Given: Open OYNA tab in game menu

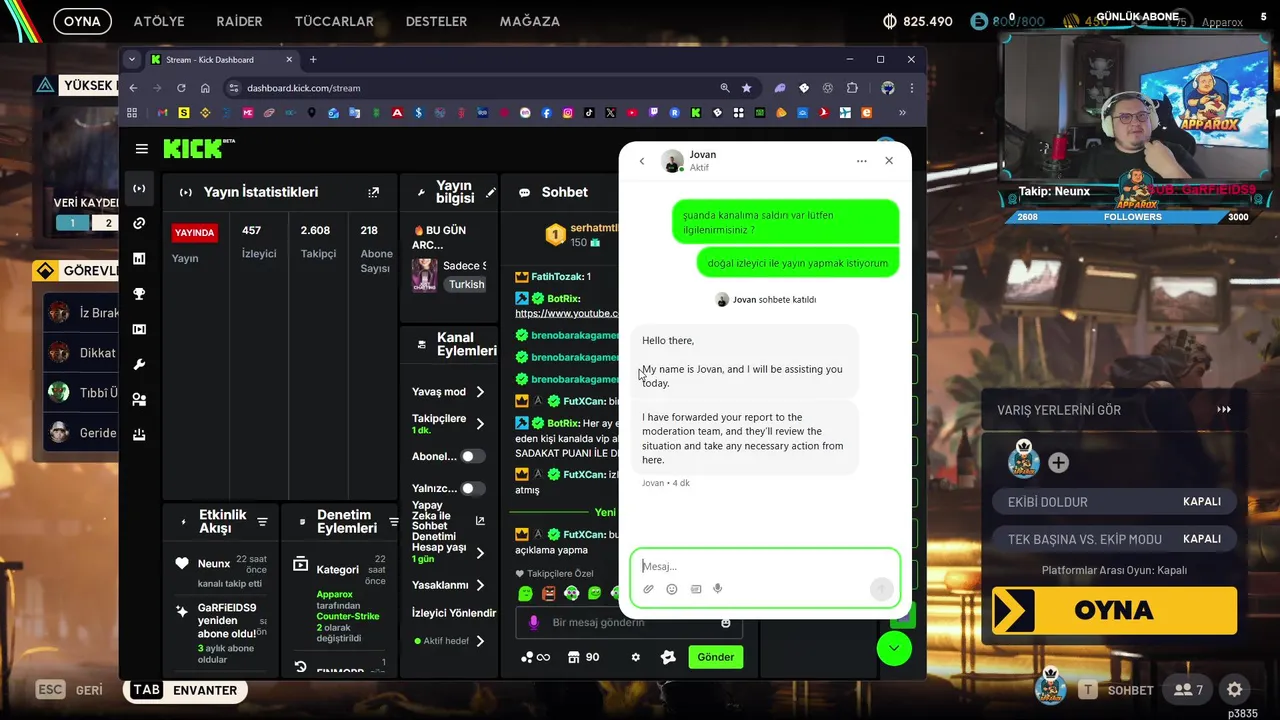Looking at the screenshot, I should click(82, 21).
